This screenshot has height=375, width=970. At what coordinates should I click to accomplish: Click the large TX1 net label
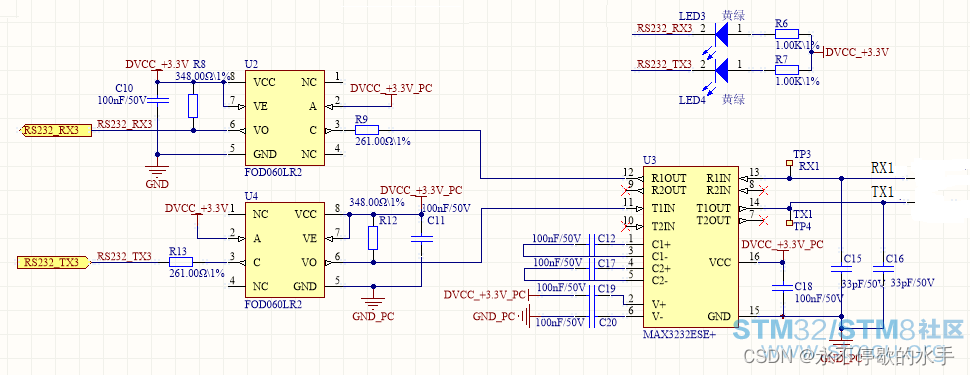click(x=883, y=192)
